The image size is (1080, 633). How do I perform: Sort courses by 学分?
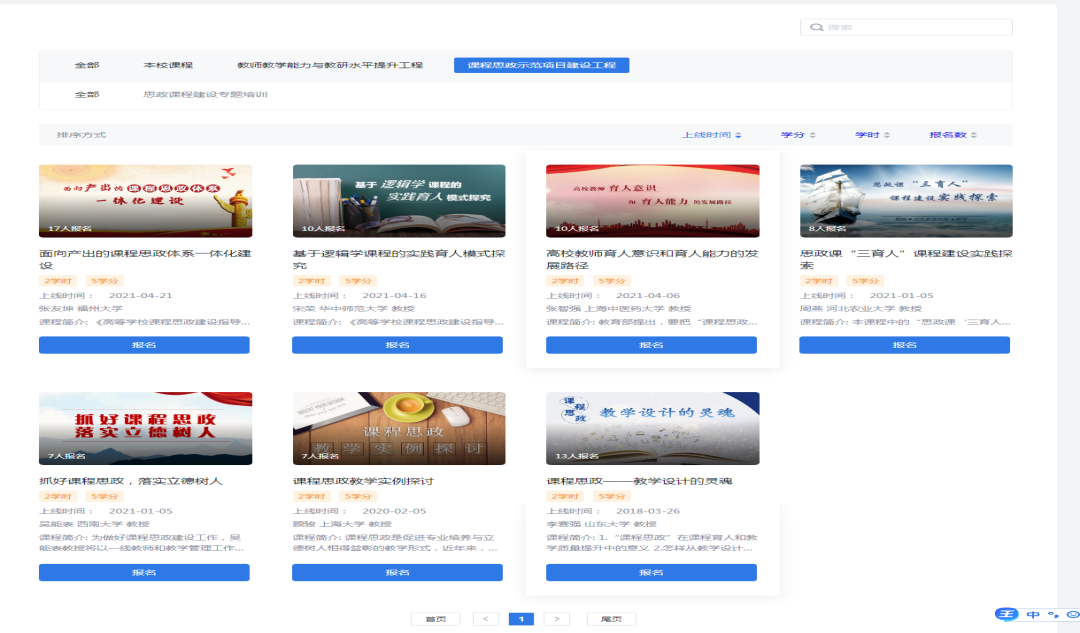[x=797, y=135]
